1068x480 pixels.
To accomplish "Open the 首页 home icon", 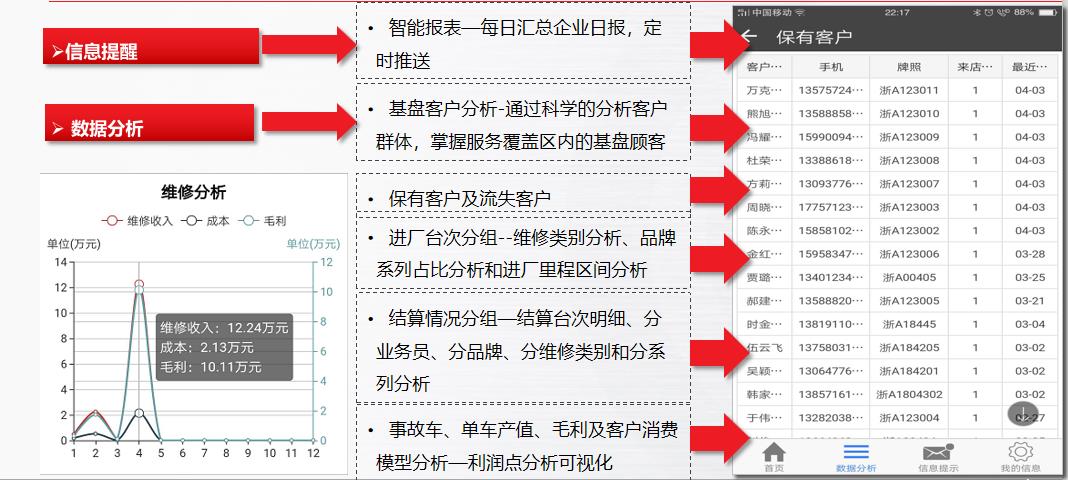I will [774, 455].
